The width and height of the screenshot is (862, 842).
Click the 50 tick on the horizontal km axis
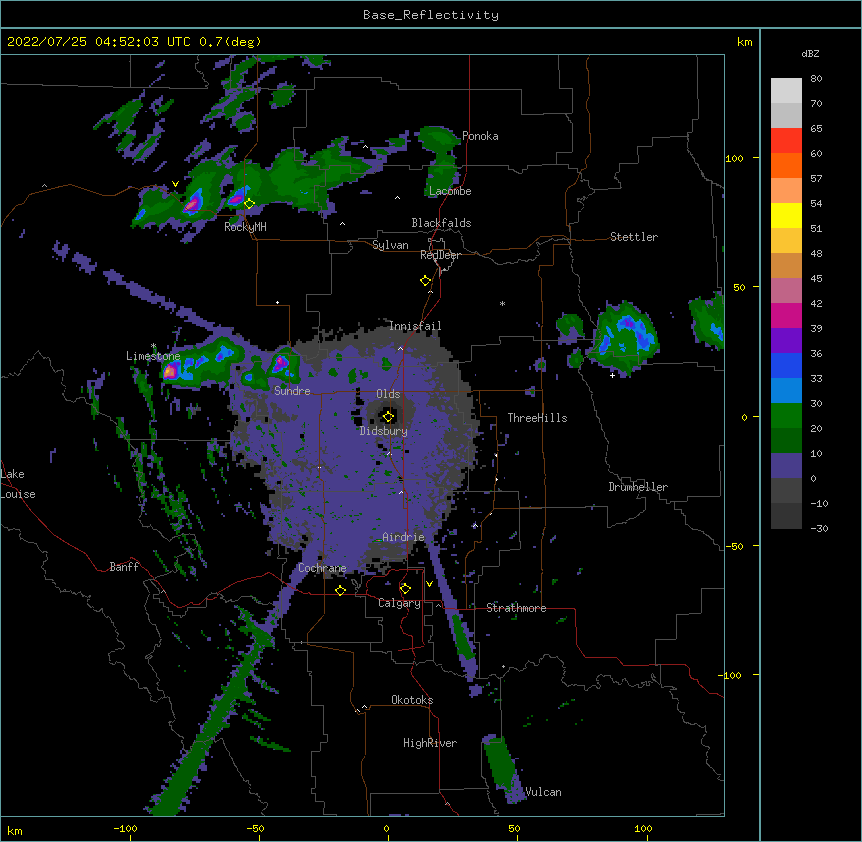click(514, 828)
